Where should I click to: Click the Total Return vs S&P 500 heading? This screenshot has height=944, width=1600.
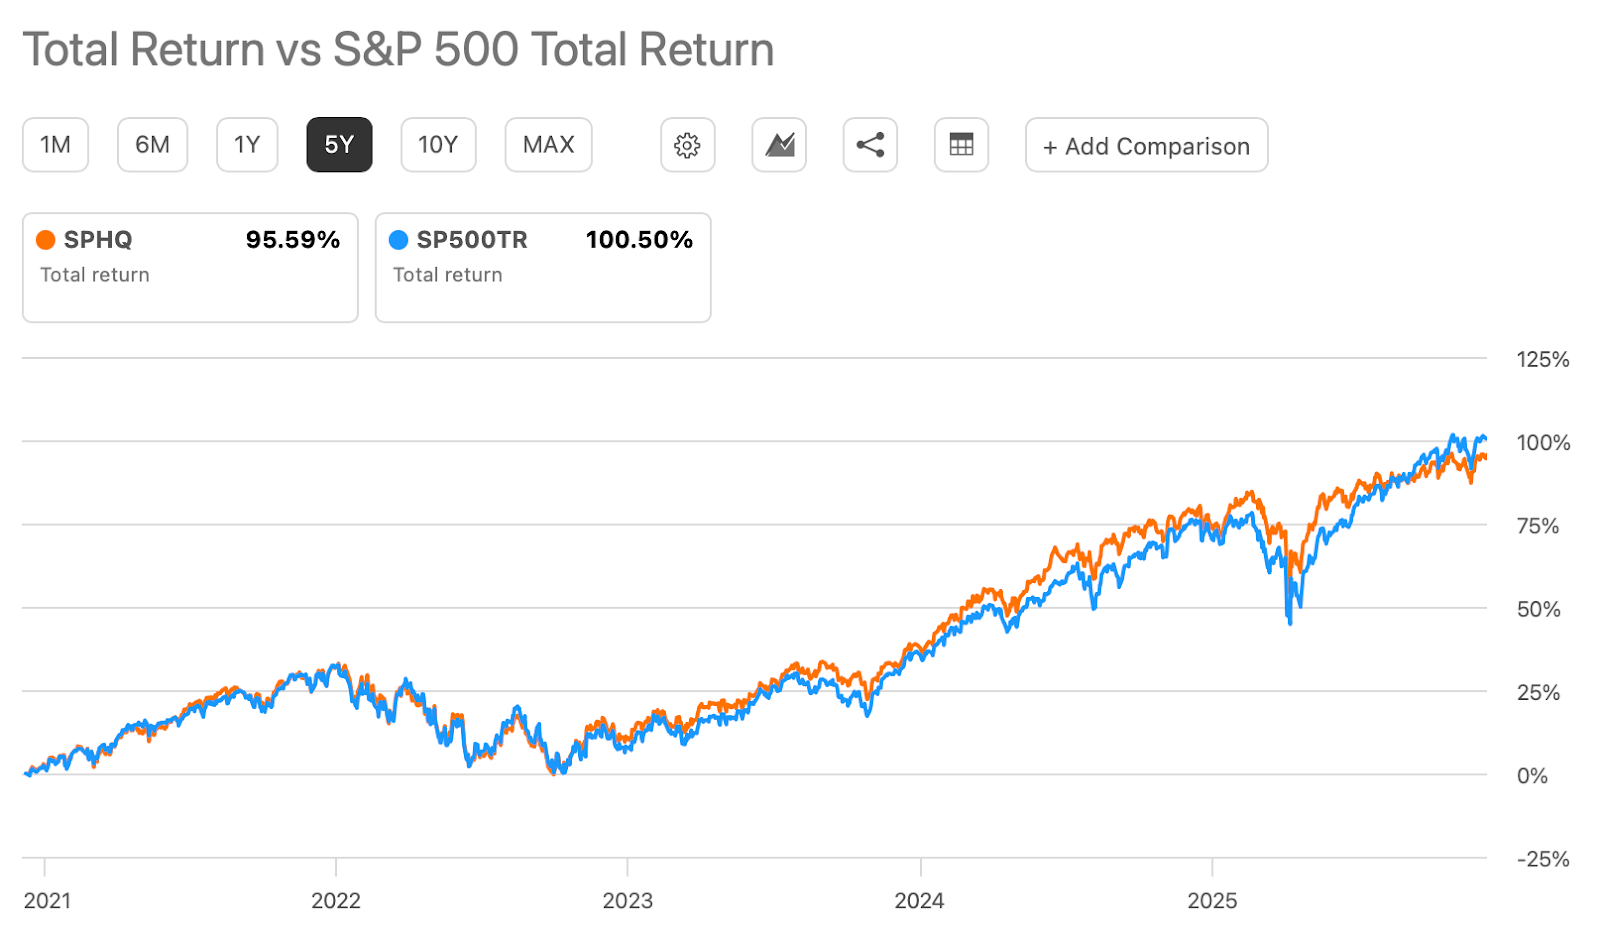[398, 50]
